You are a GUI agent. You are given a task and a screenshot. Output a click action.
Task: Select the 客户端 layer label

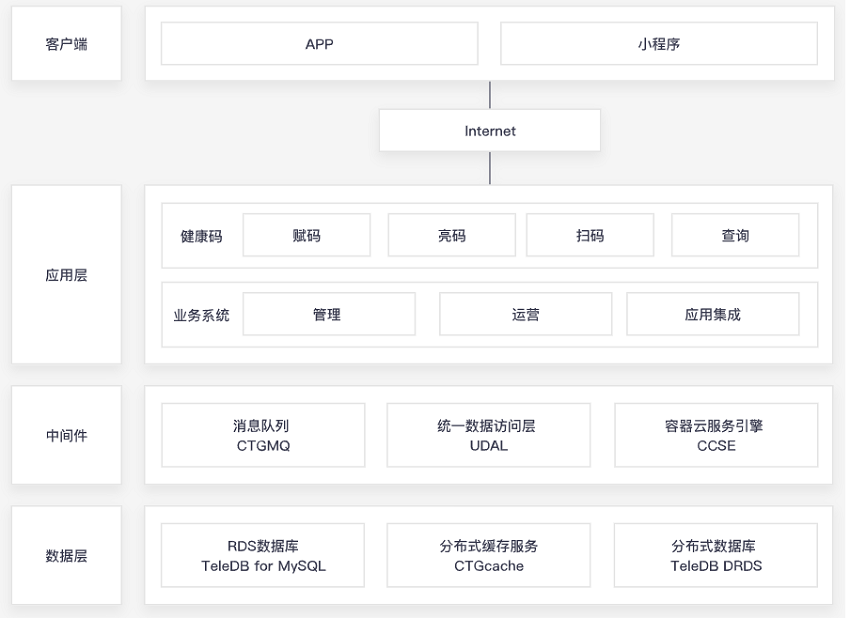tap(66, 44)
